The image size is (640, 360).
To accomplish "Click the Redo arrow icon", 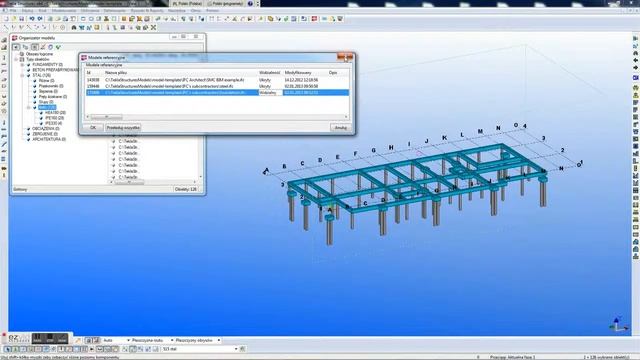I will 40,19.
